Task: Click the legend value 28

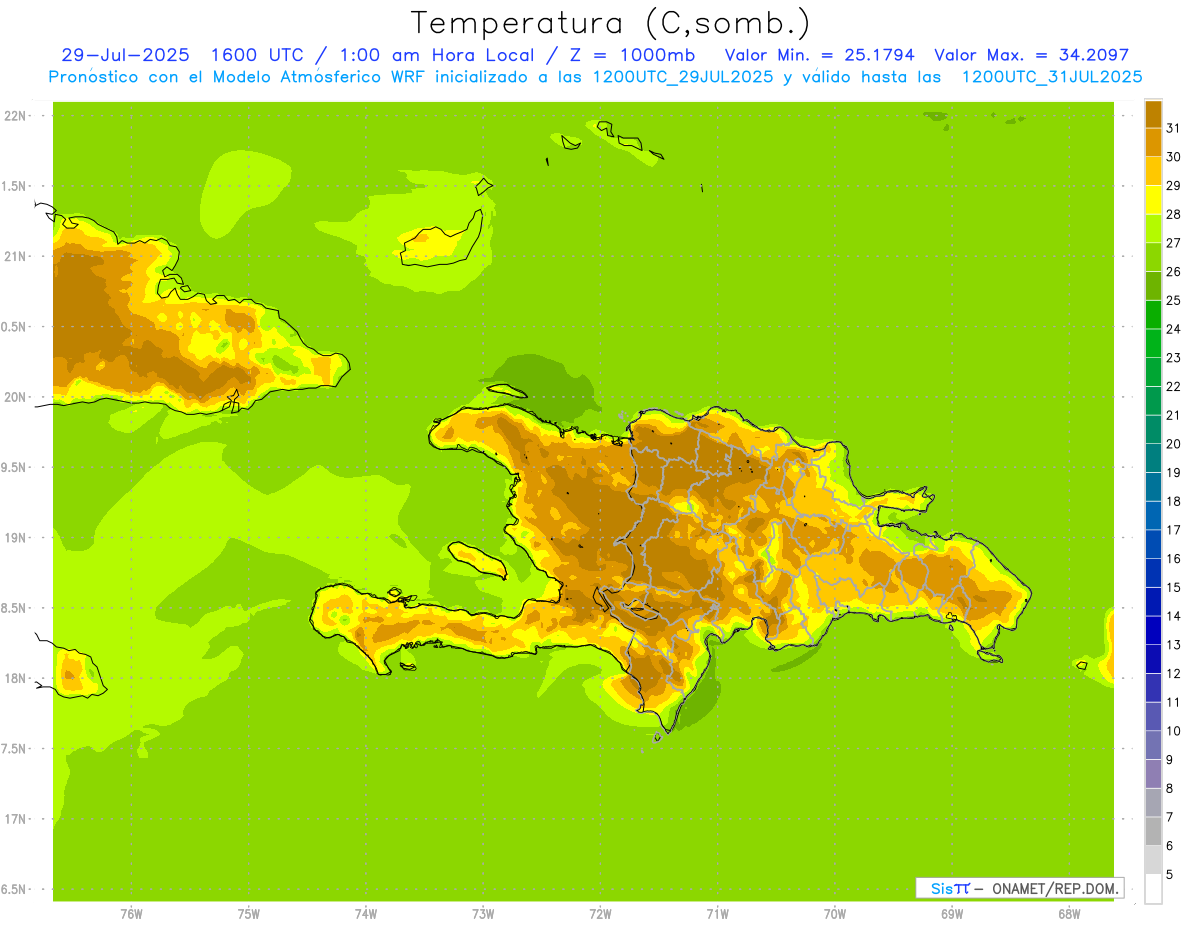Action: 1174,214
